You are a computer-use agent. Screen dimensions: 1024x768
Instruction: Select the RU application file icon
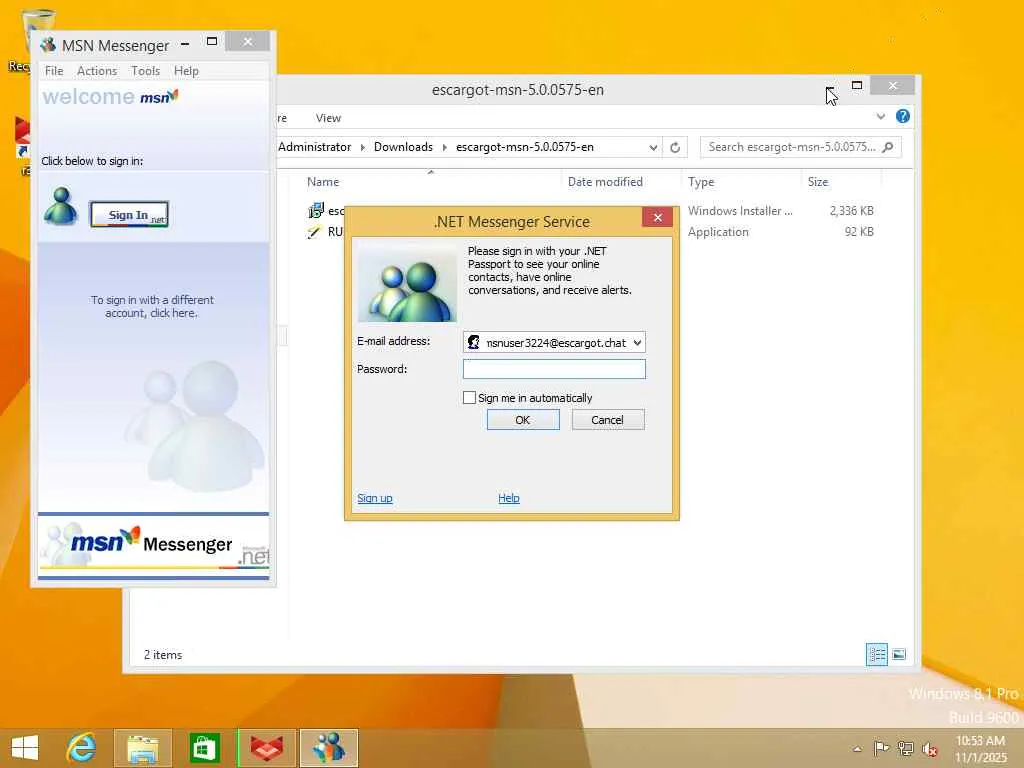(x=315, y=232)
